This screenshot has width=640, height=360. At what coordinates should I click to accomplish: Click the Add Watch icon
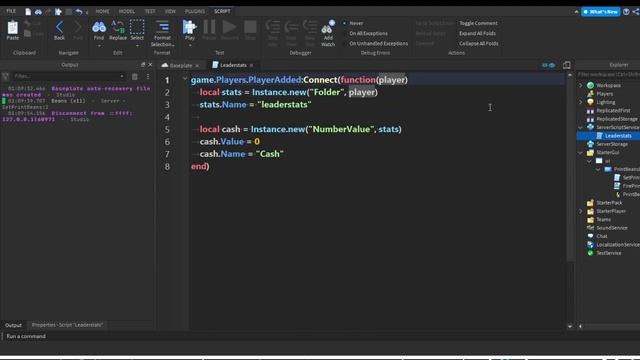[x=328, y=27]
